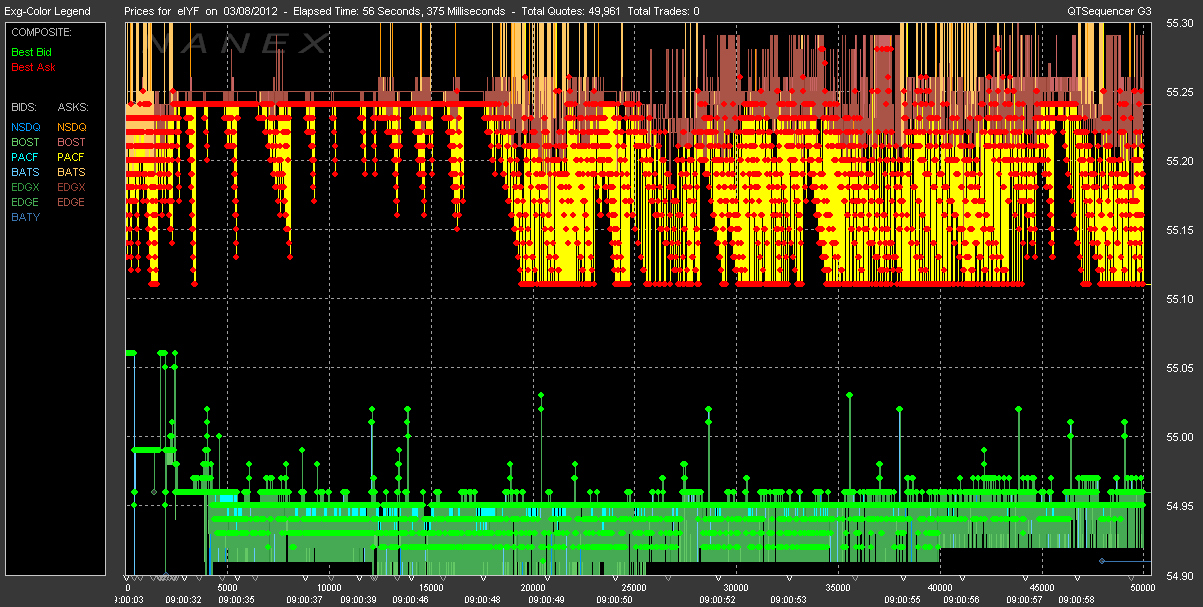Select the cyan PACF entry under BIDS
The image size is (1203, 607).
(x=26, y=157)
